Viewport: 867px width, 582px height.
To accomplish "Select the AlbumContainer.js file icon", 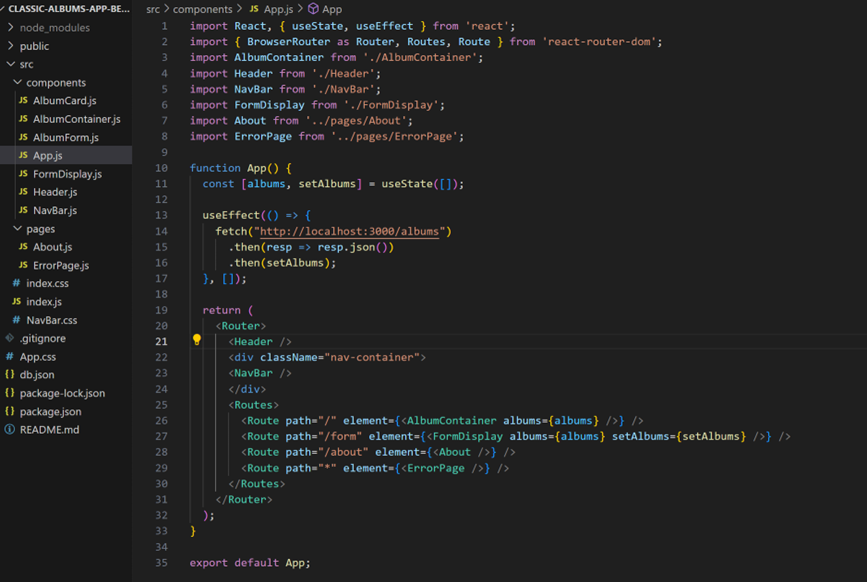I will coord(24,118).
